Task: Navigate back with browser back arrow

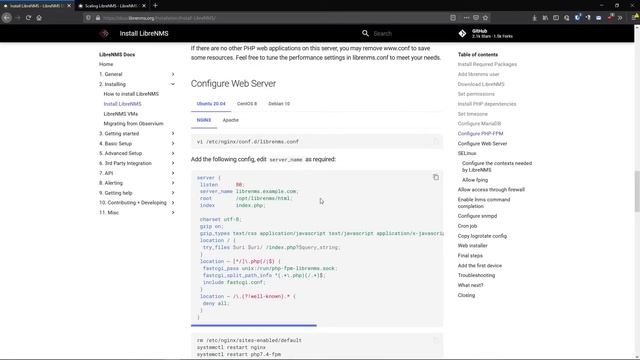Action: coord(7,18)
